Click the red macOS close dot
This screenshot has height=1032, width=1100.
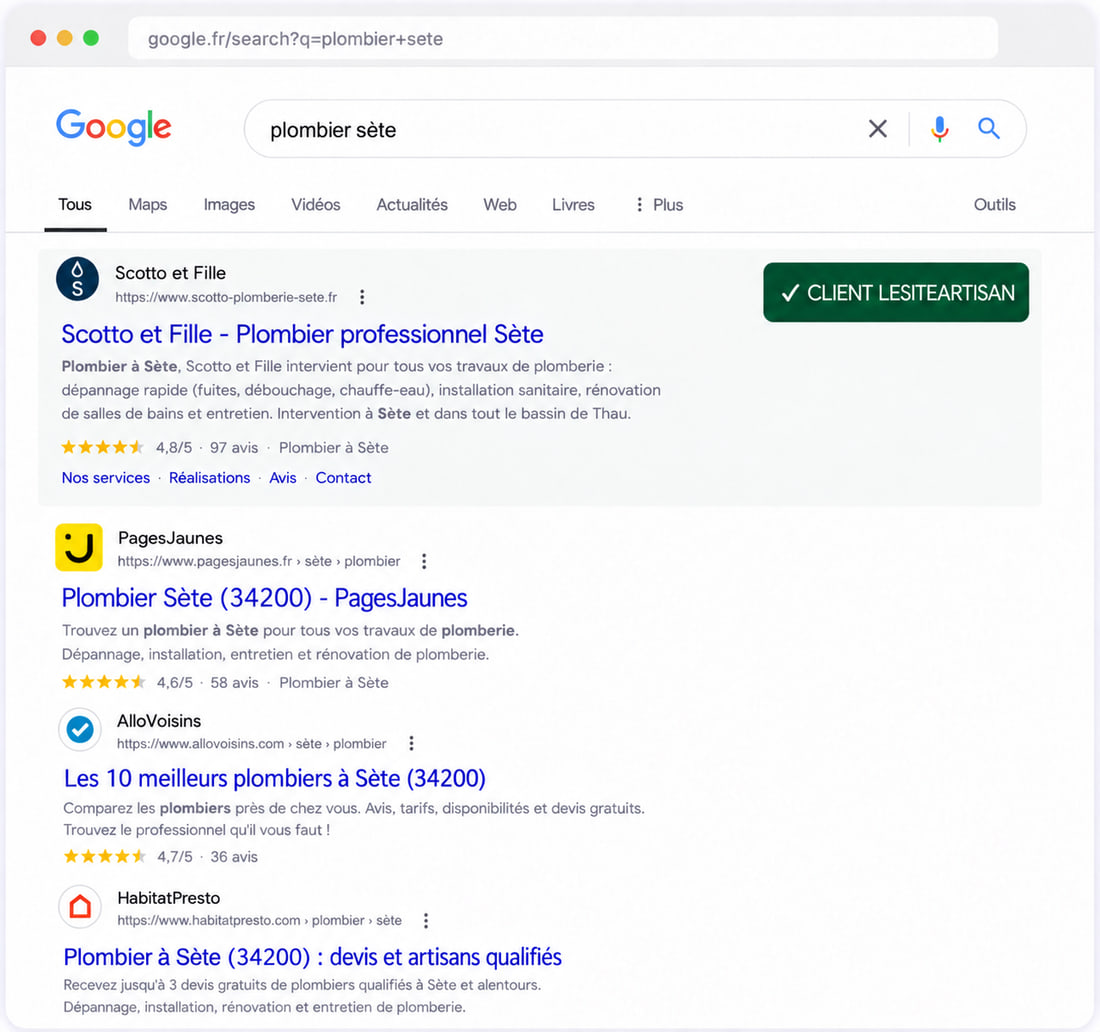(x=39, y=38)
